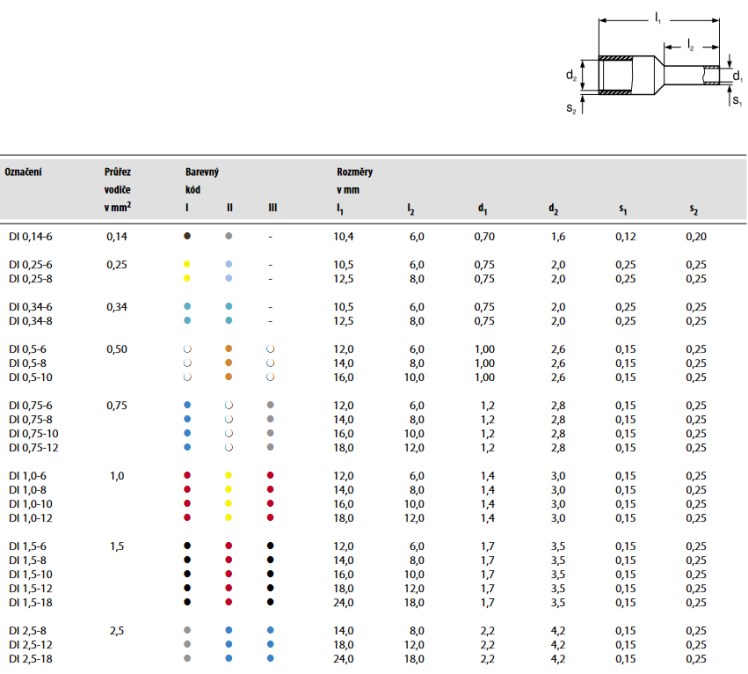The height and width of the screenshot is (674, 748).
Task: Click the Roman numeral 'III' subheader
Action: coord(272,207)
